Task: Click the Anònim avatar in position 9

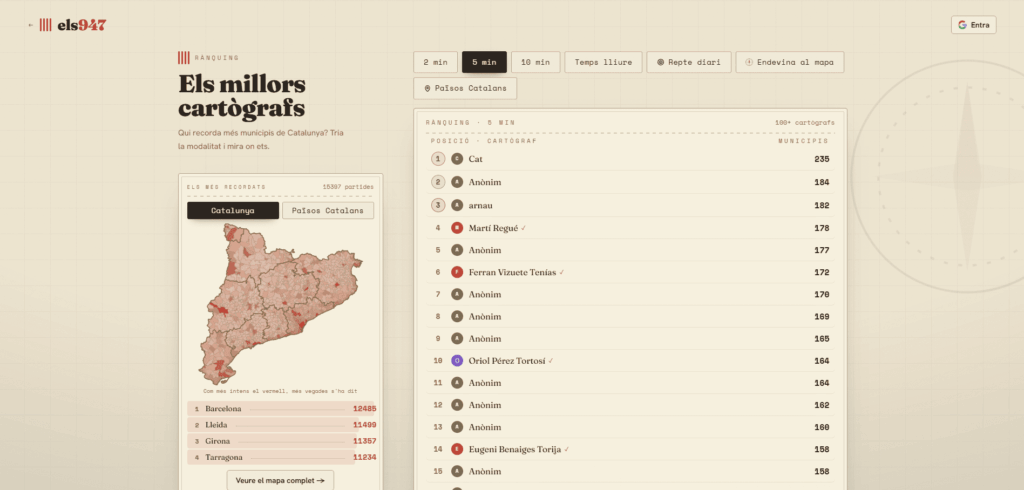Action: click(457, 338)
